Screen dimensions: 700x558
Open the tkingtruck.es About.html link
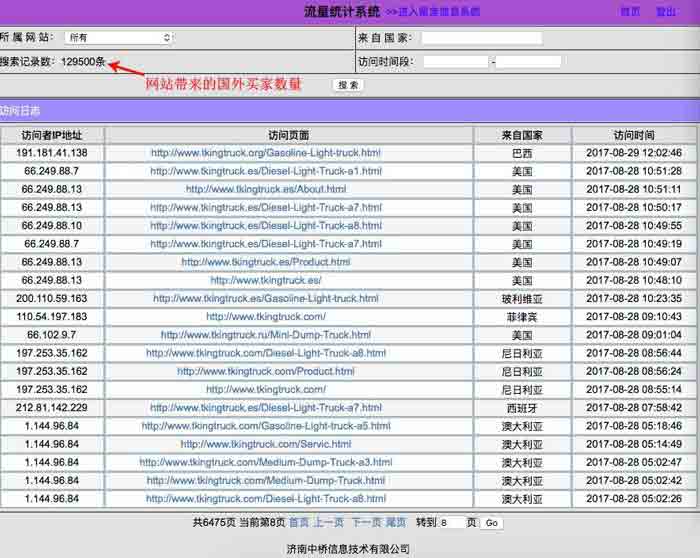(265, 189)
